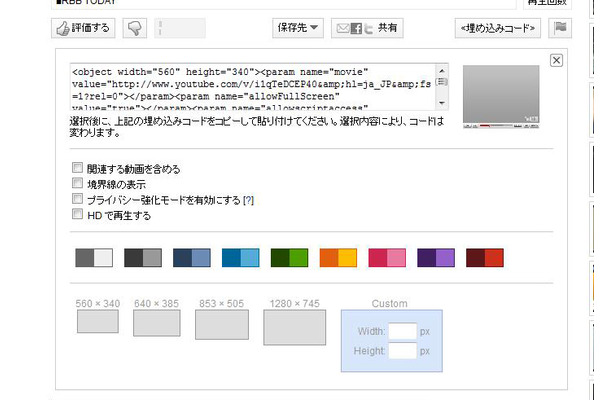The height and width of the screenshot is (400, 610).
Task: Open the [?] privacy mode help link
Action: 248,200
